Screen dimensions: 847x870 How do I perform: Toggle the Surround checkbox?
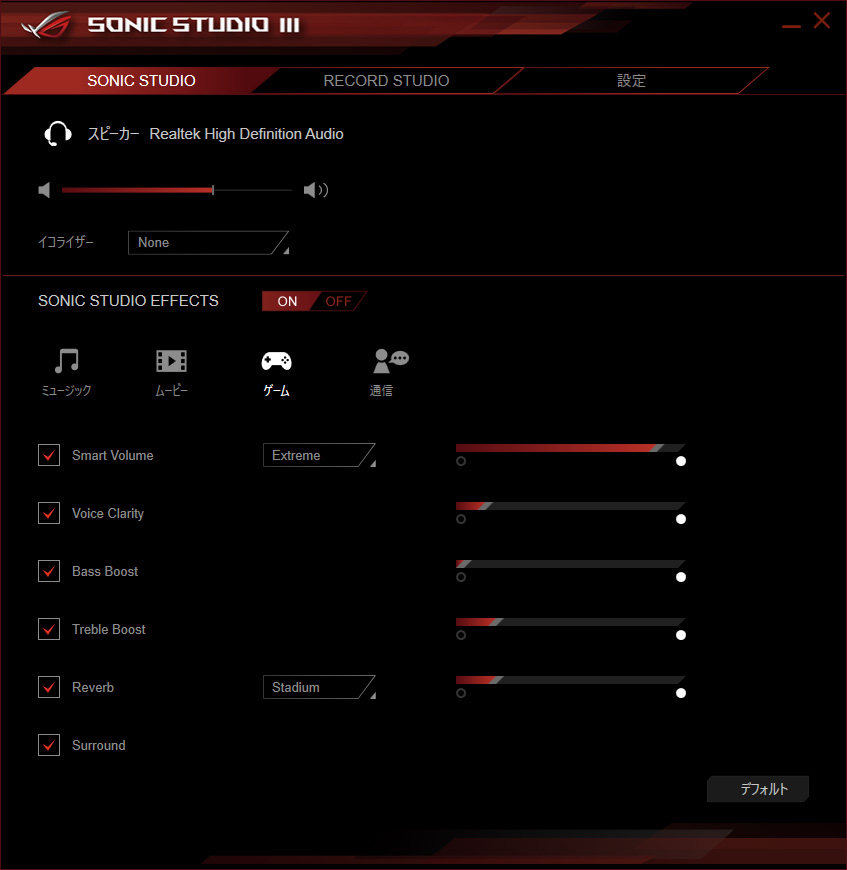point(49,745)
